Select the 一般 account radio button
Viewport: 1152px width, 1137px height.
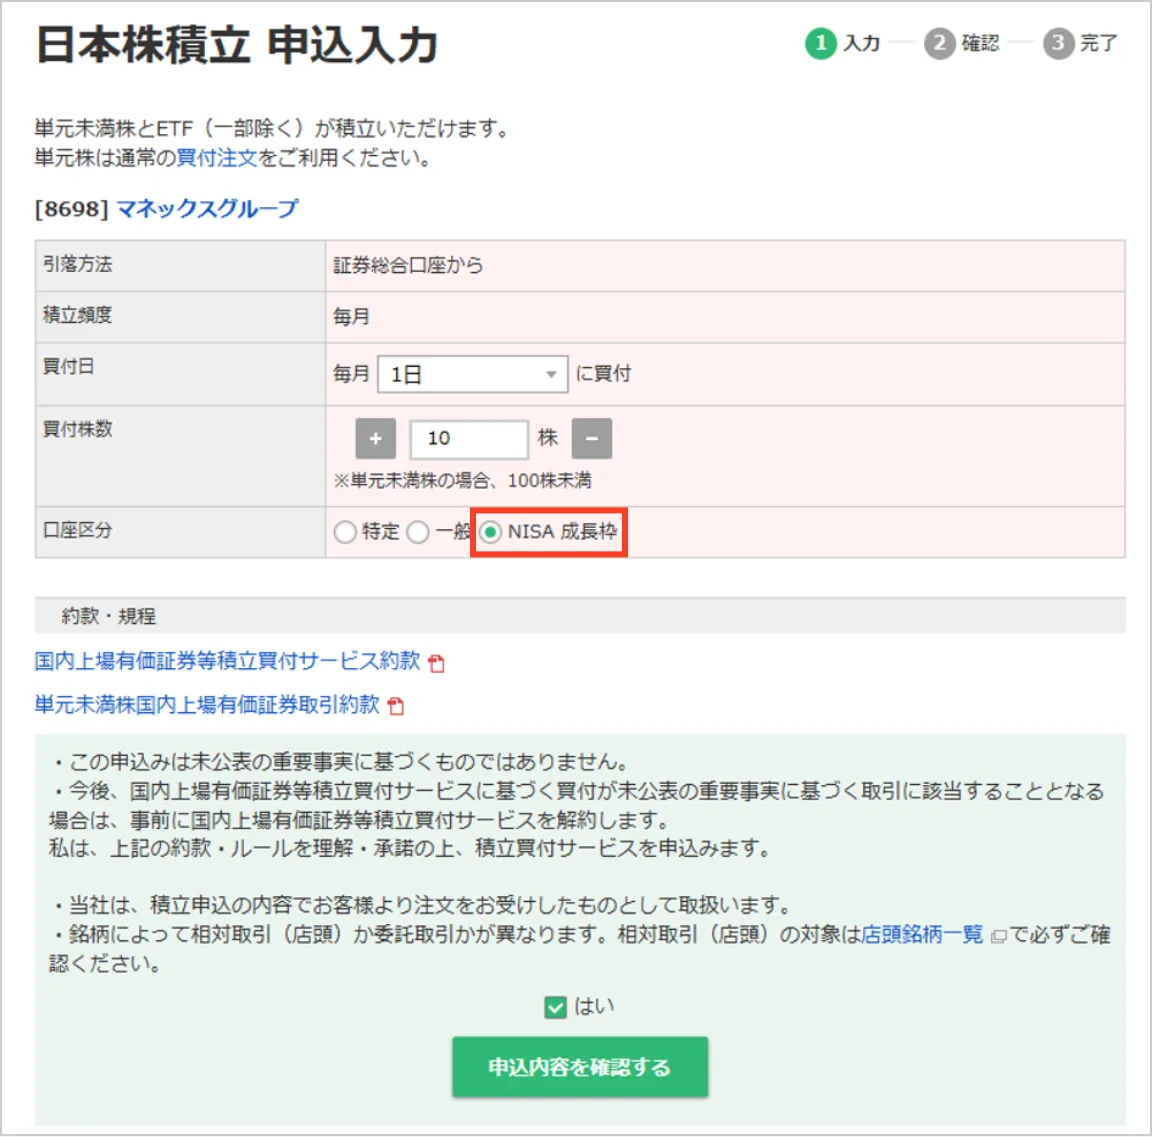click(x=418, y=532)
